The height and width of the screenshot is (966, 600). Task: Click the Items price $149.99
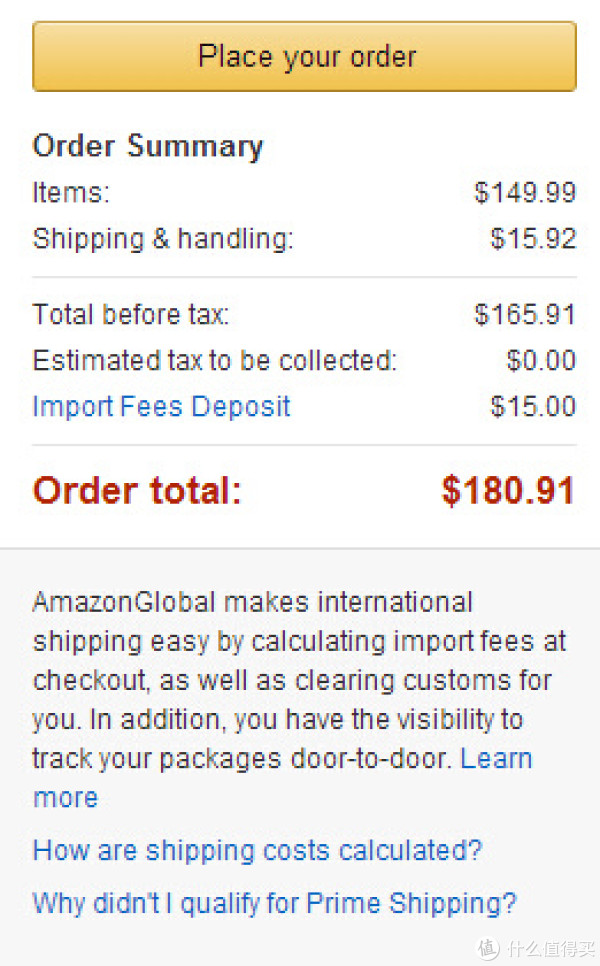[x=525, y=192]
